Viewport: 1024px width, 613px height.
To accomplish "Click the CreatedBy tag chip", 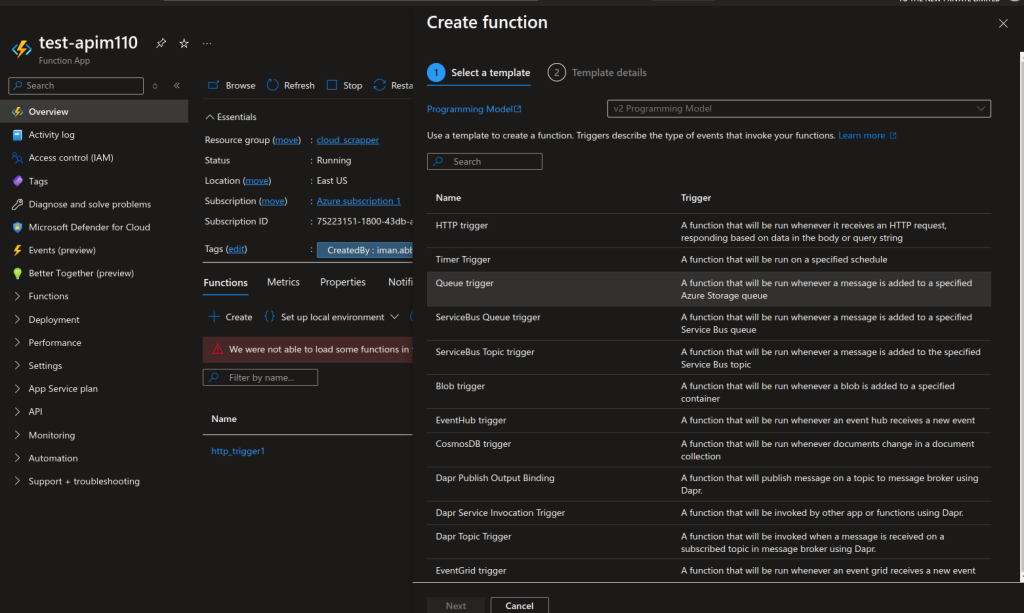I will 365,250.
